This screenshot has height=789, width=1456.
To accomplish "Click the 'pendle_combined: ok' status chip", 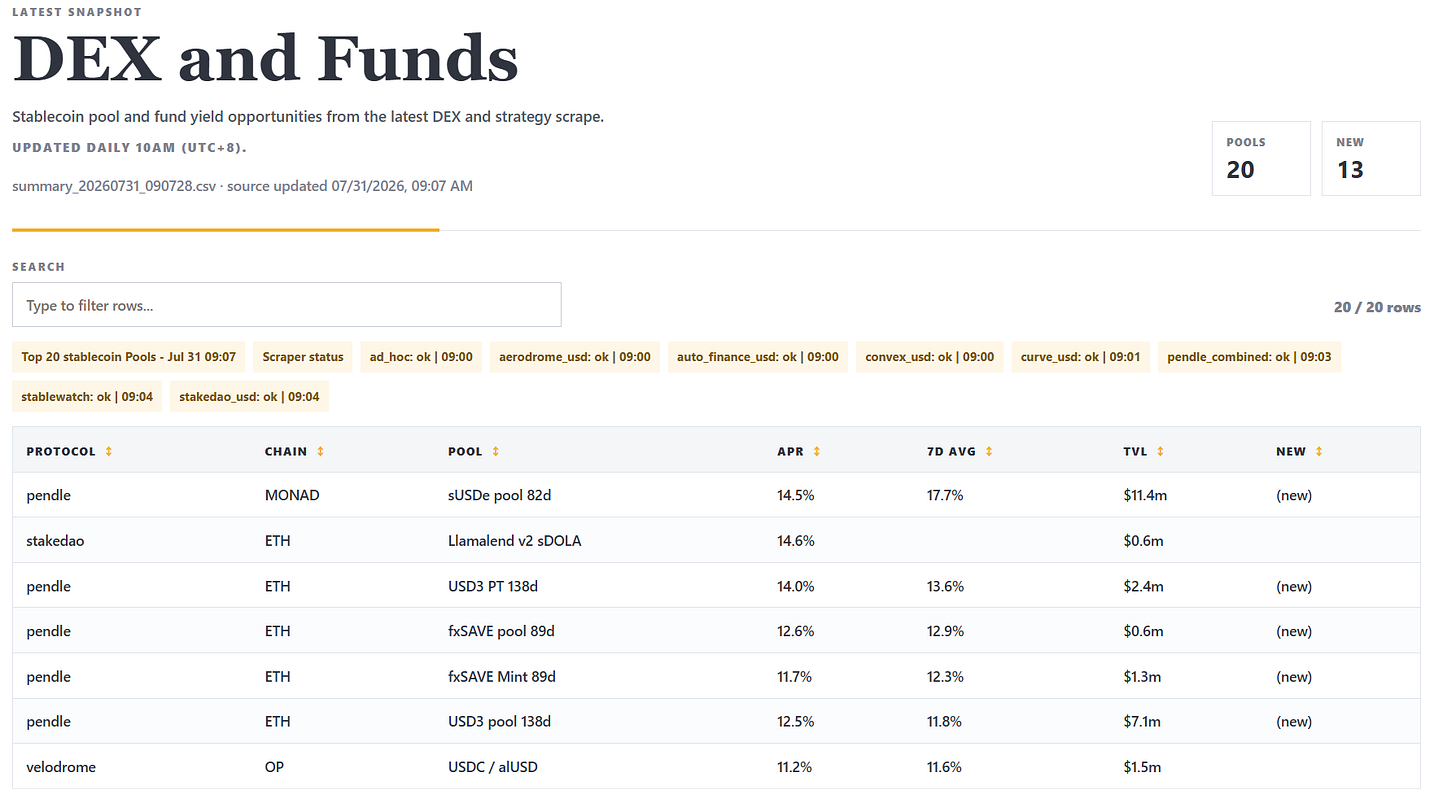I will point(1249,357).
